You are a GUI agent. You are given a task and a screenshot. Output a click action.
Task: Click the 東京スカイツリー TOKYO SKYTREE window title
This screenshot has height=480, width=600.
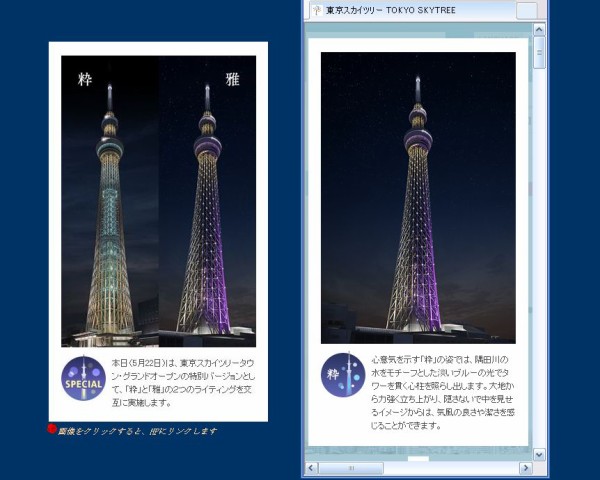(391, 10)
